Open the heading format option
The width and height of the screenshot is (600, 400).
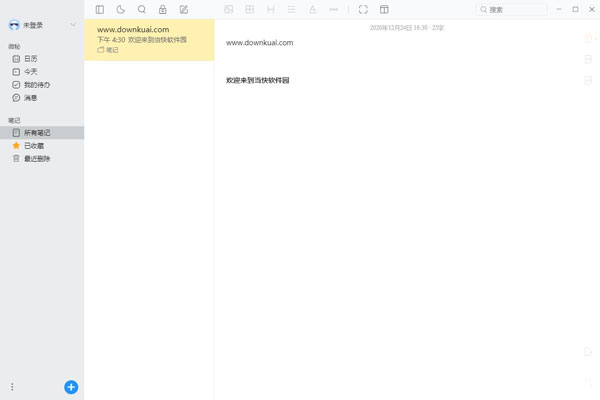270,9
